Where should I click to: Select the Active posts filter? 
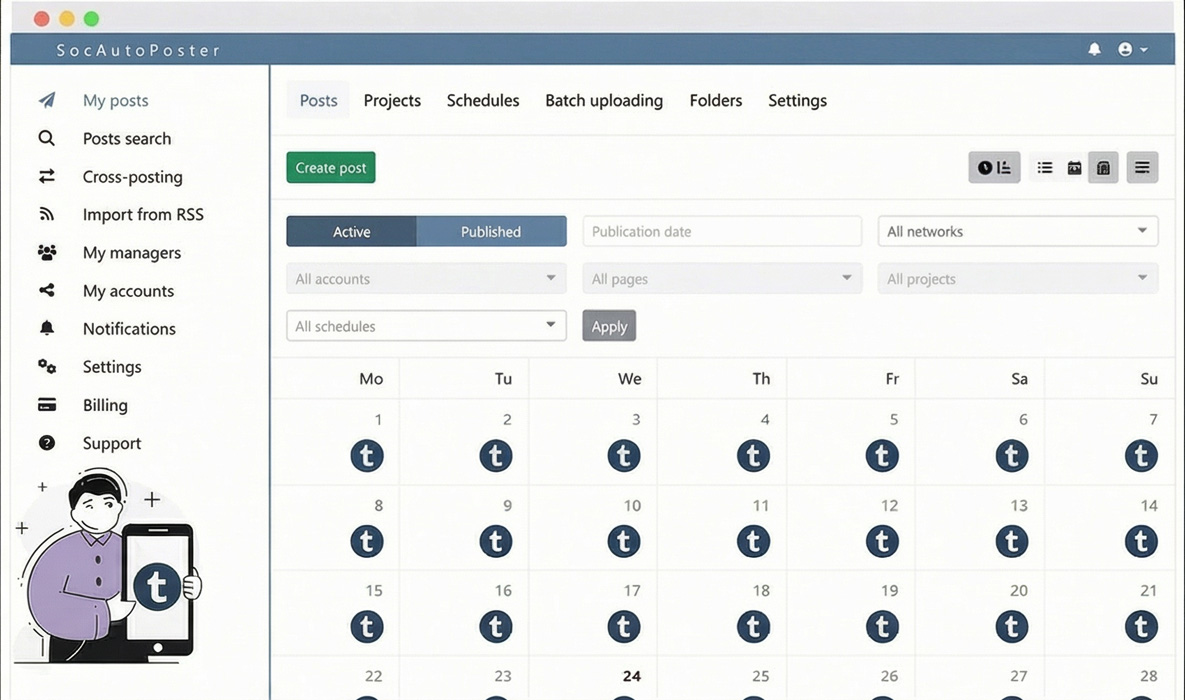click(351, 231)
